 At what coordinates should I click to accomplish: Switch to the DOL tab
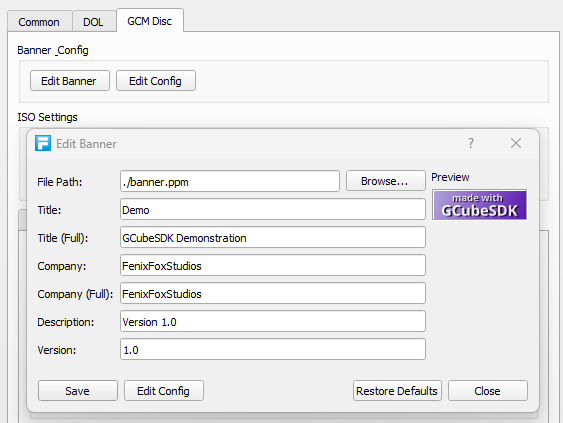click(93, 22)
